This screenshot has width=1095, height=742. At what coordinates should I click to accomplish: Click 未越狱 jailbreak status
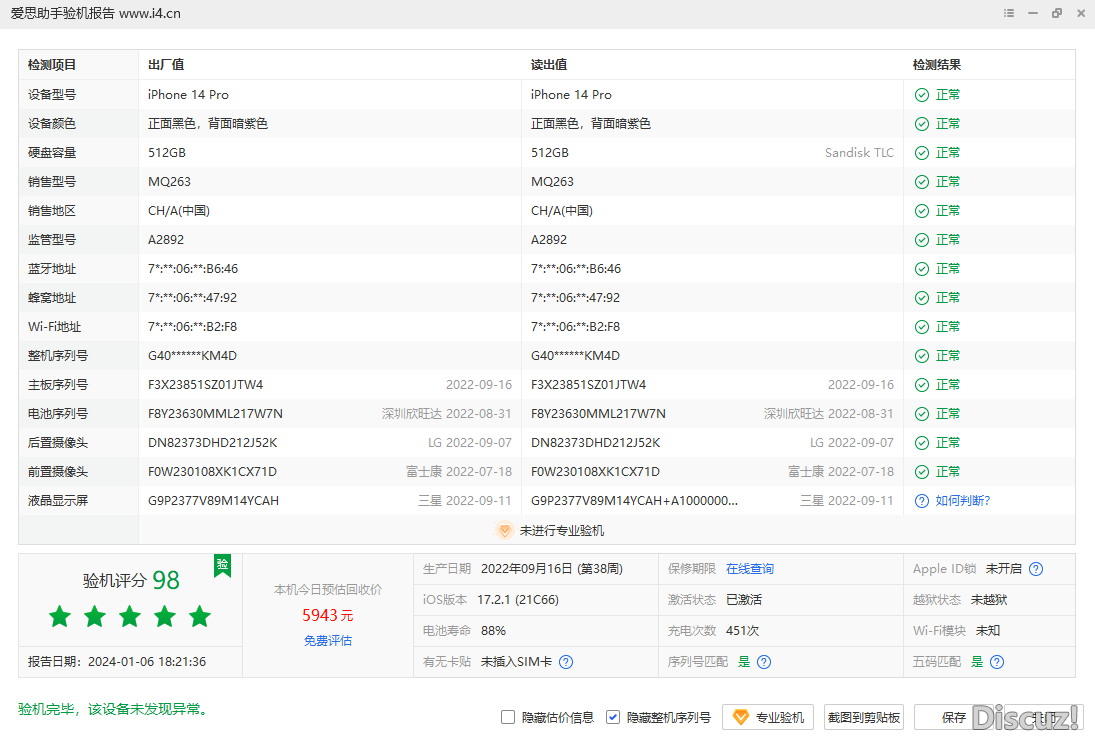point(989,600)
